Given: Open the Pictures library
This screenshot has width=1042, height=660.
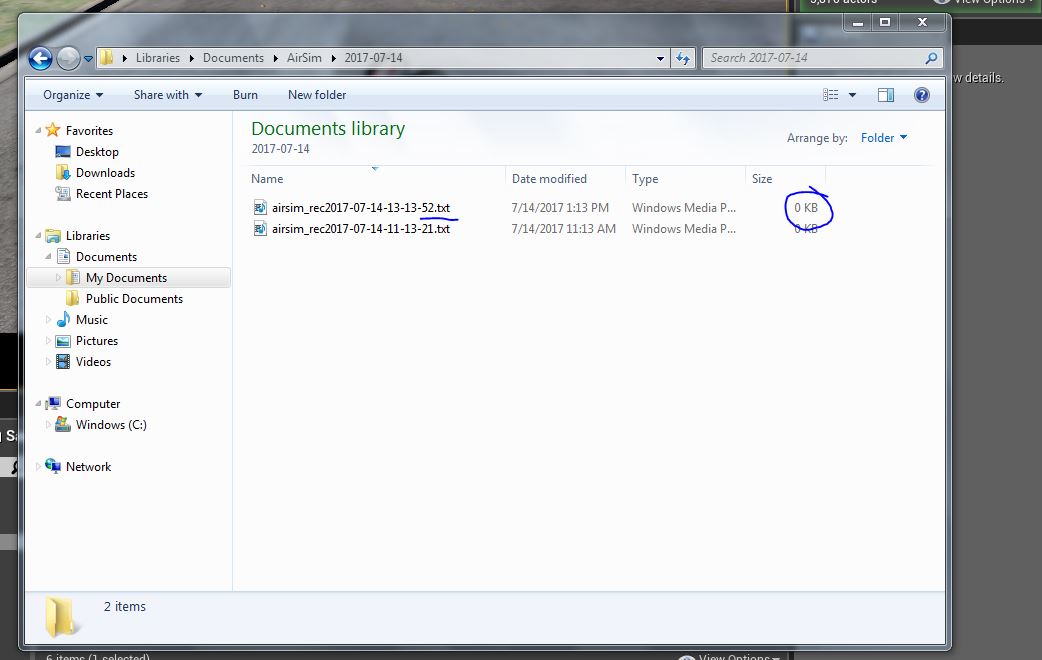Looking at the screenshot, I should [x=97, y=341].
